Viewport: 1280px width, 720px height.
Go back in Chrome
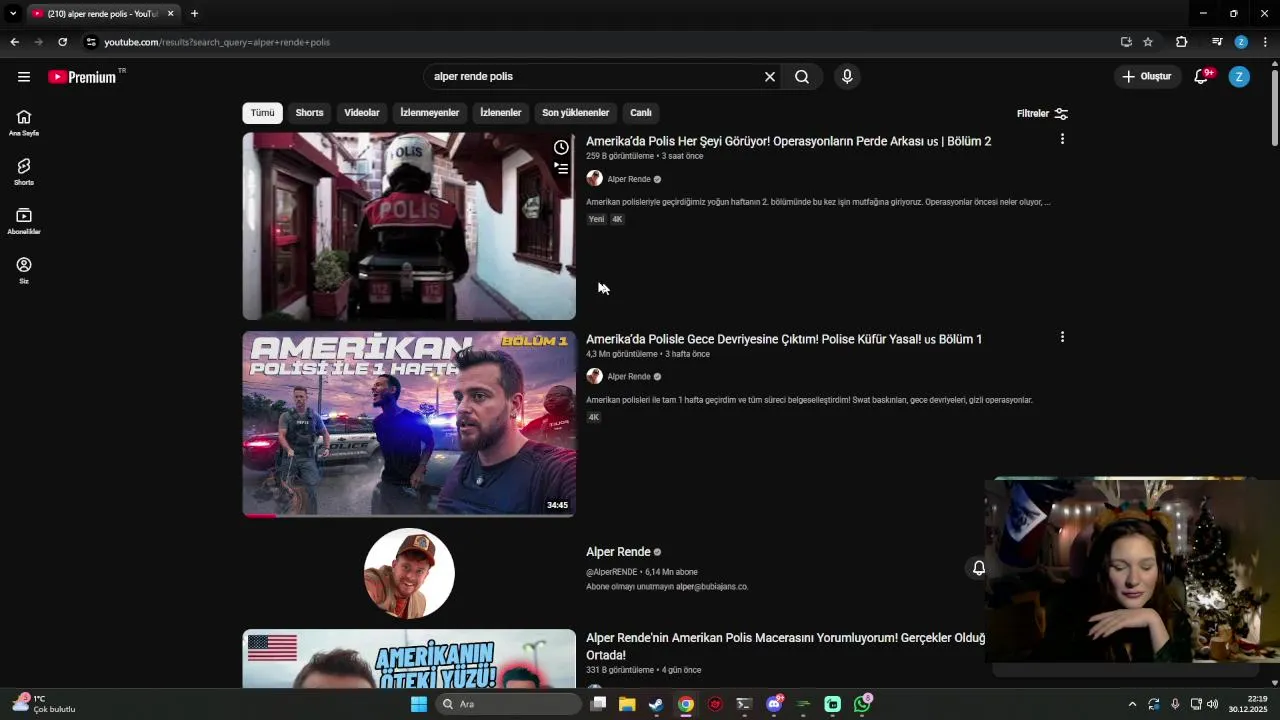coord(14,42)
